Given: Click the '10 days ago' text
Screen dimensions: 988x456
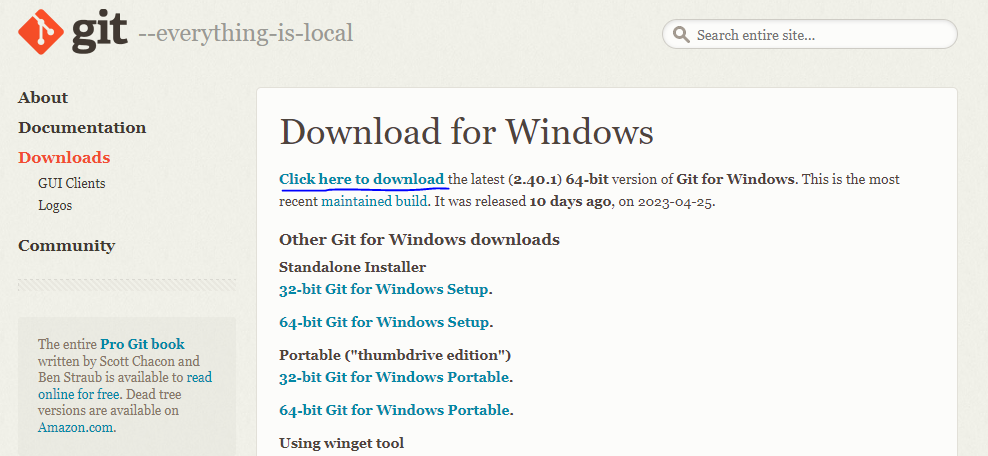Looking at the screenshot, I should point(570,202).
